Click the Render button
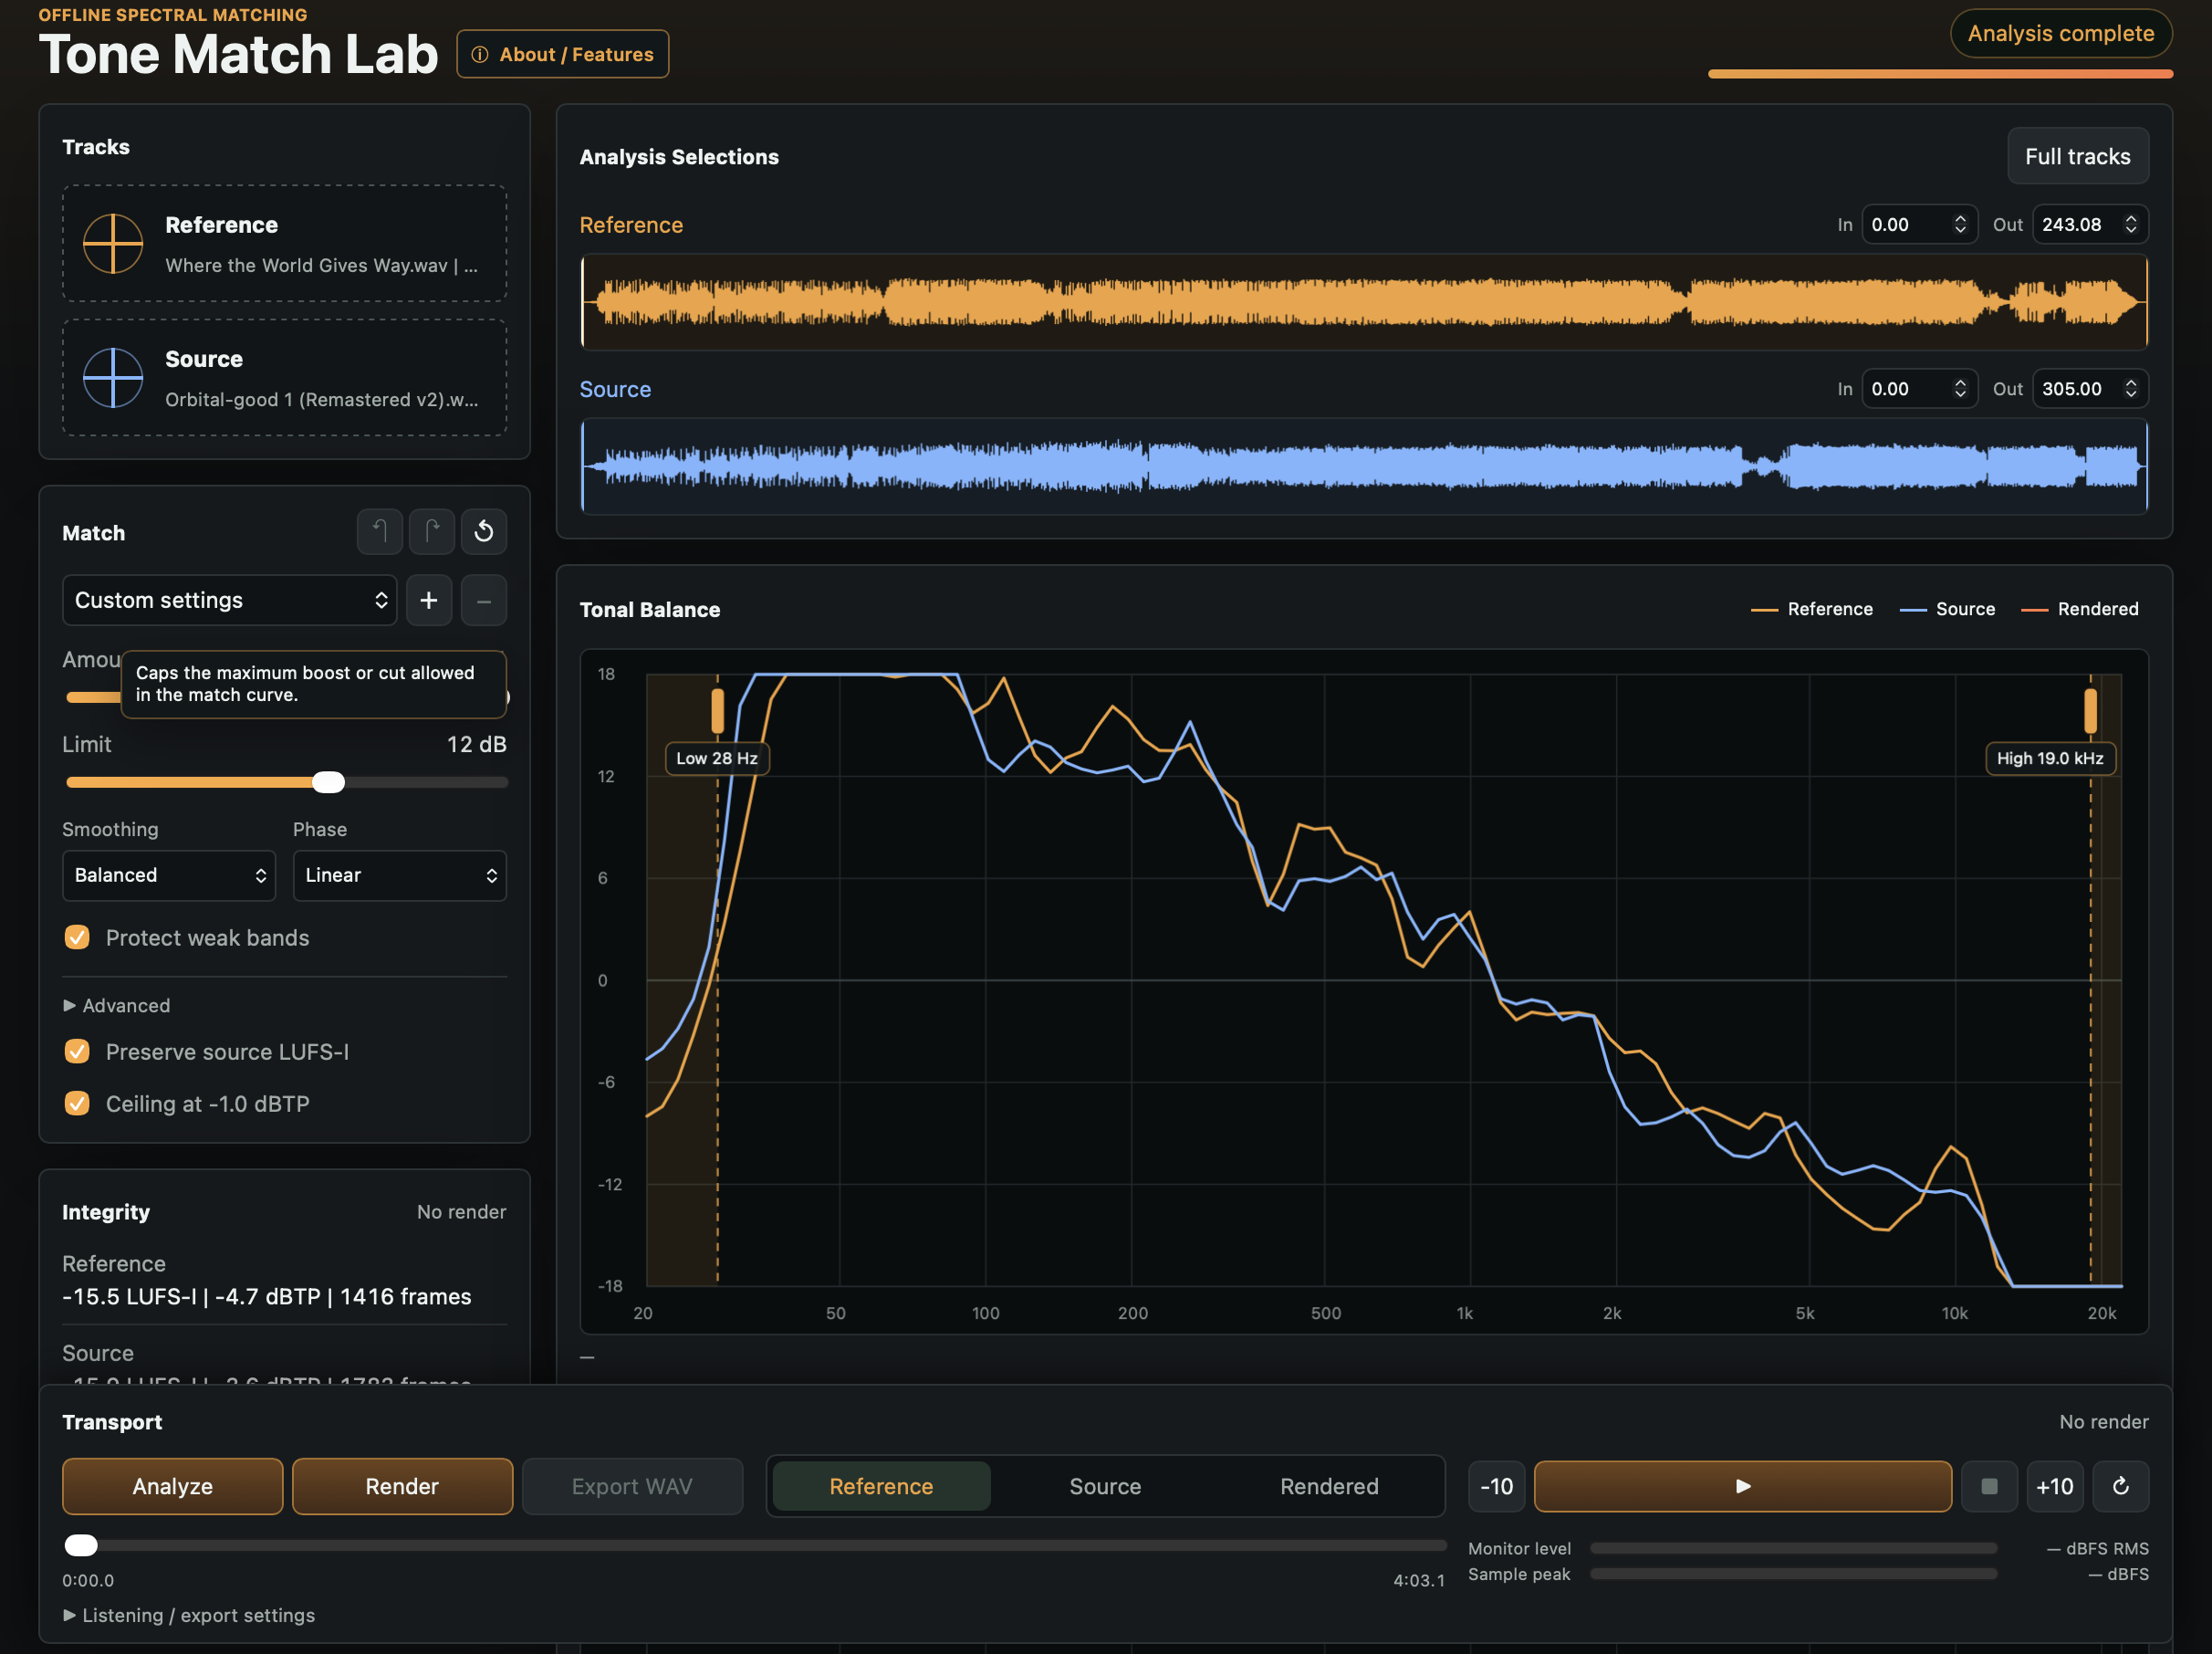The height and width of the screenshot is (1654, 2212). pyautogui.click(x=402, y=1486)
